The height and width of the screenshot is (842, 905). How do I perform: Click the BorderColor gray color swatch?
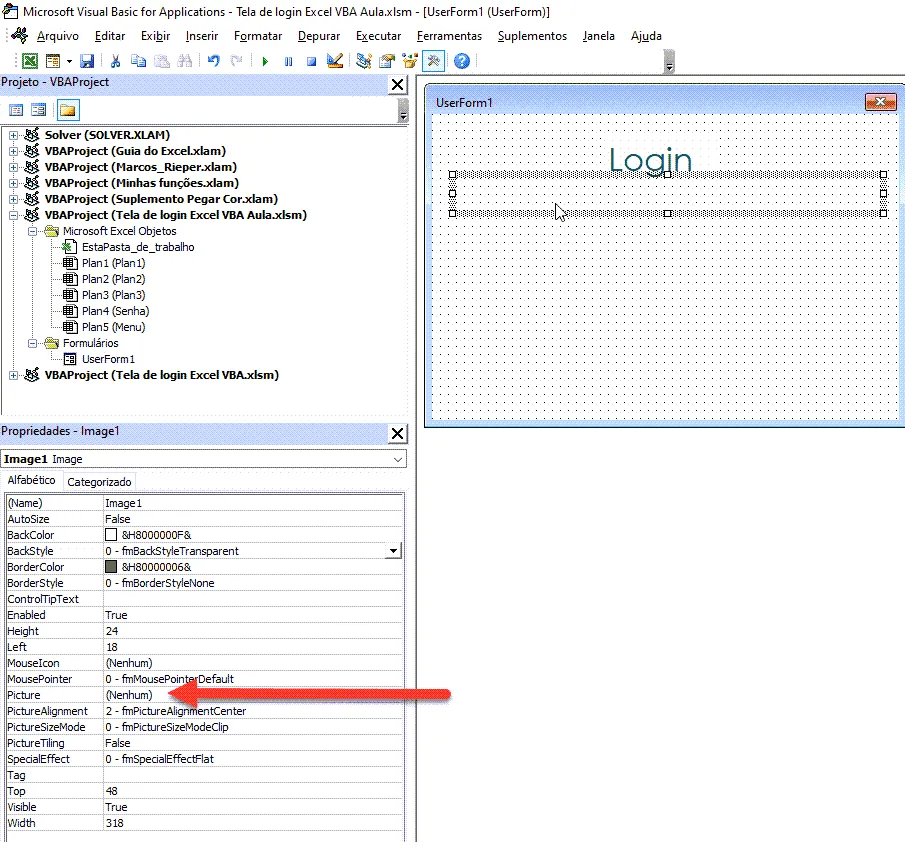coord(111,567)
